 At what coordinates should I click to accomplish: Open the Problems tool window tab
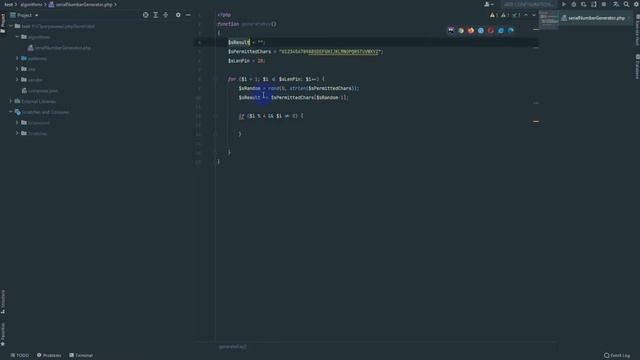pyautogui.click(x=49, y=356)
